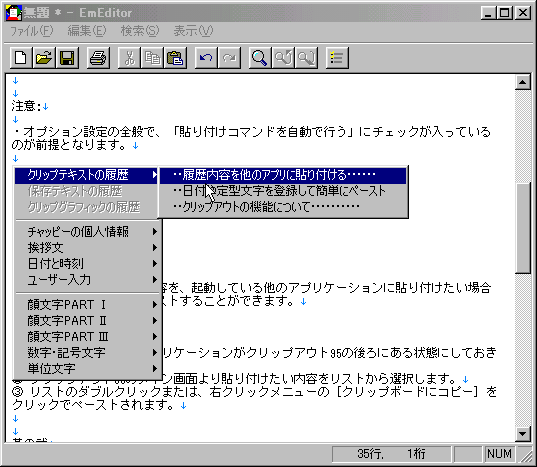Click the Print toolbar icon

(x=98, y=58)
